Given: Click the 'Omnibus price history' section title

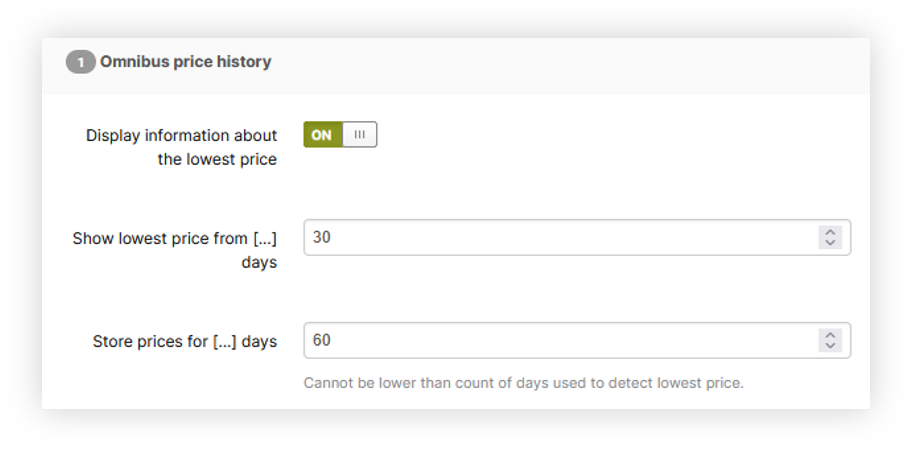Looking at the screenshot, I should (185, 62).
